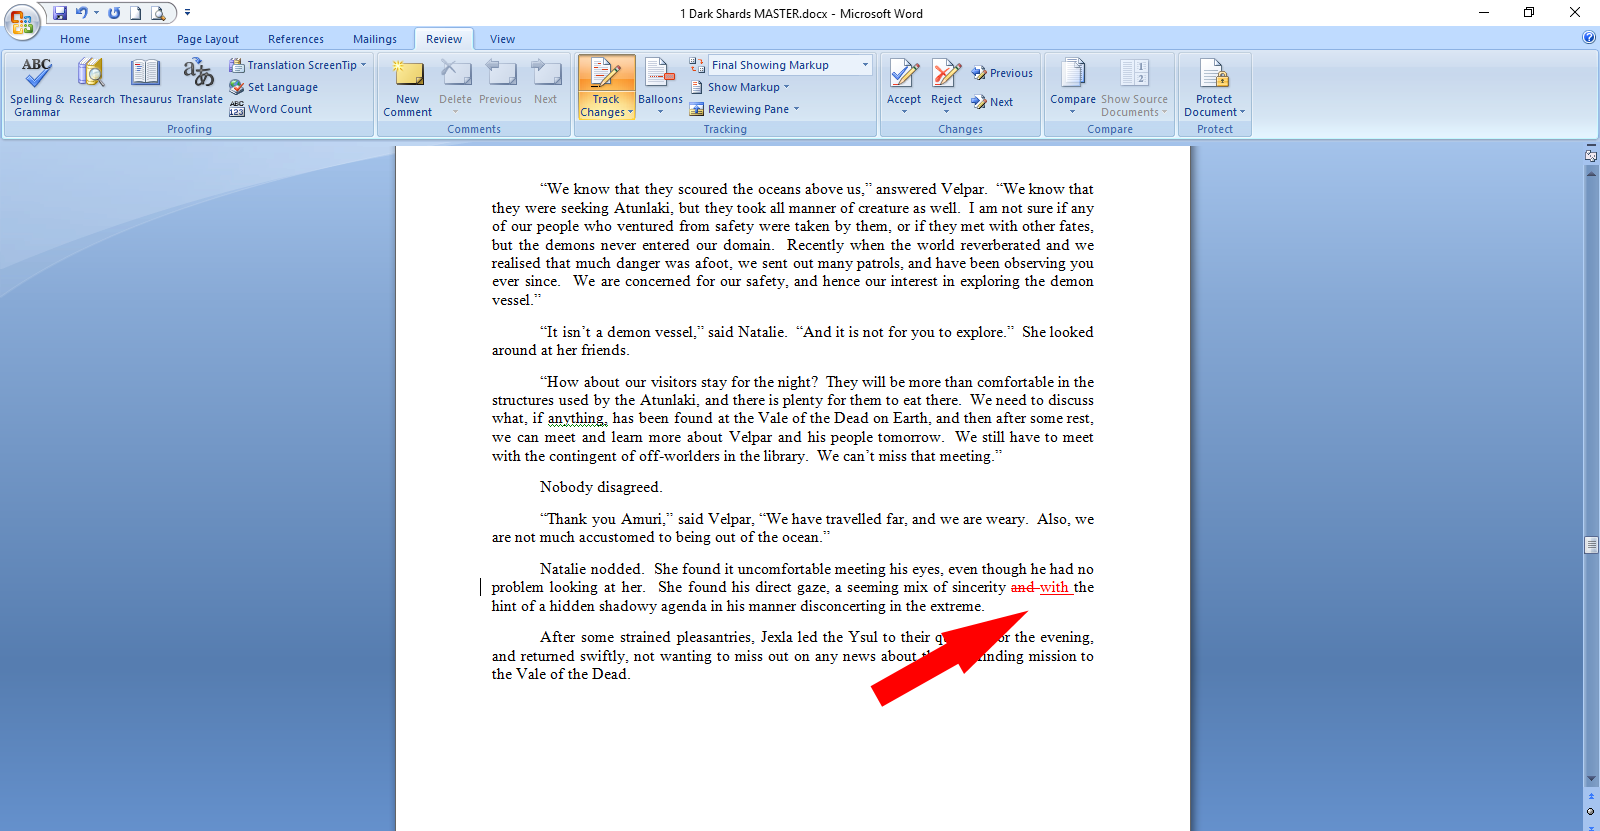Click the vertical scrollbar thumb
Screen dimensions: 1600x831
coord(1591,545)
